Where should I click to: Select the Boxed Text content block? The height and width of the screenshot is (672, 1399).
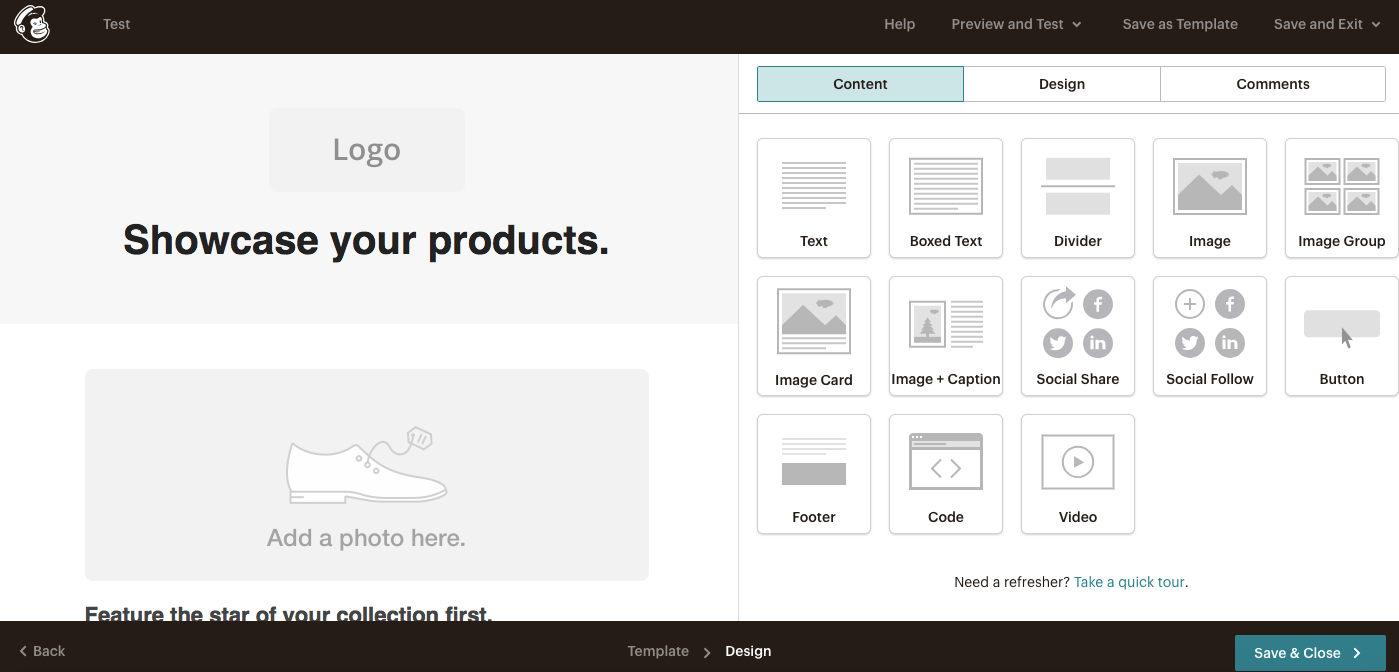click(945, 198)
